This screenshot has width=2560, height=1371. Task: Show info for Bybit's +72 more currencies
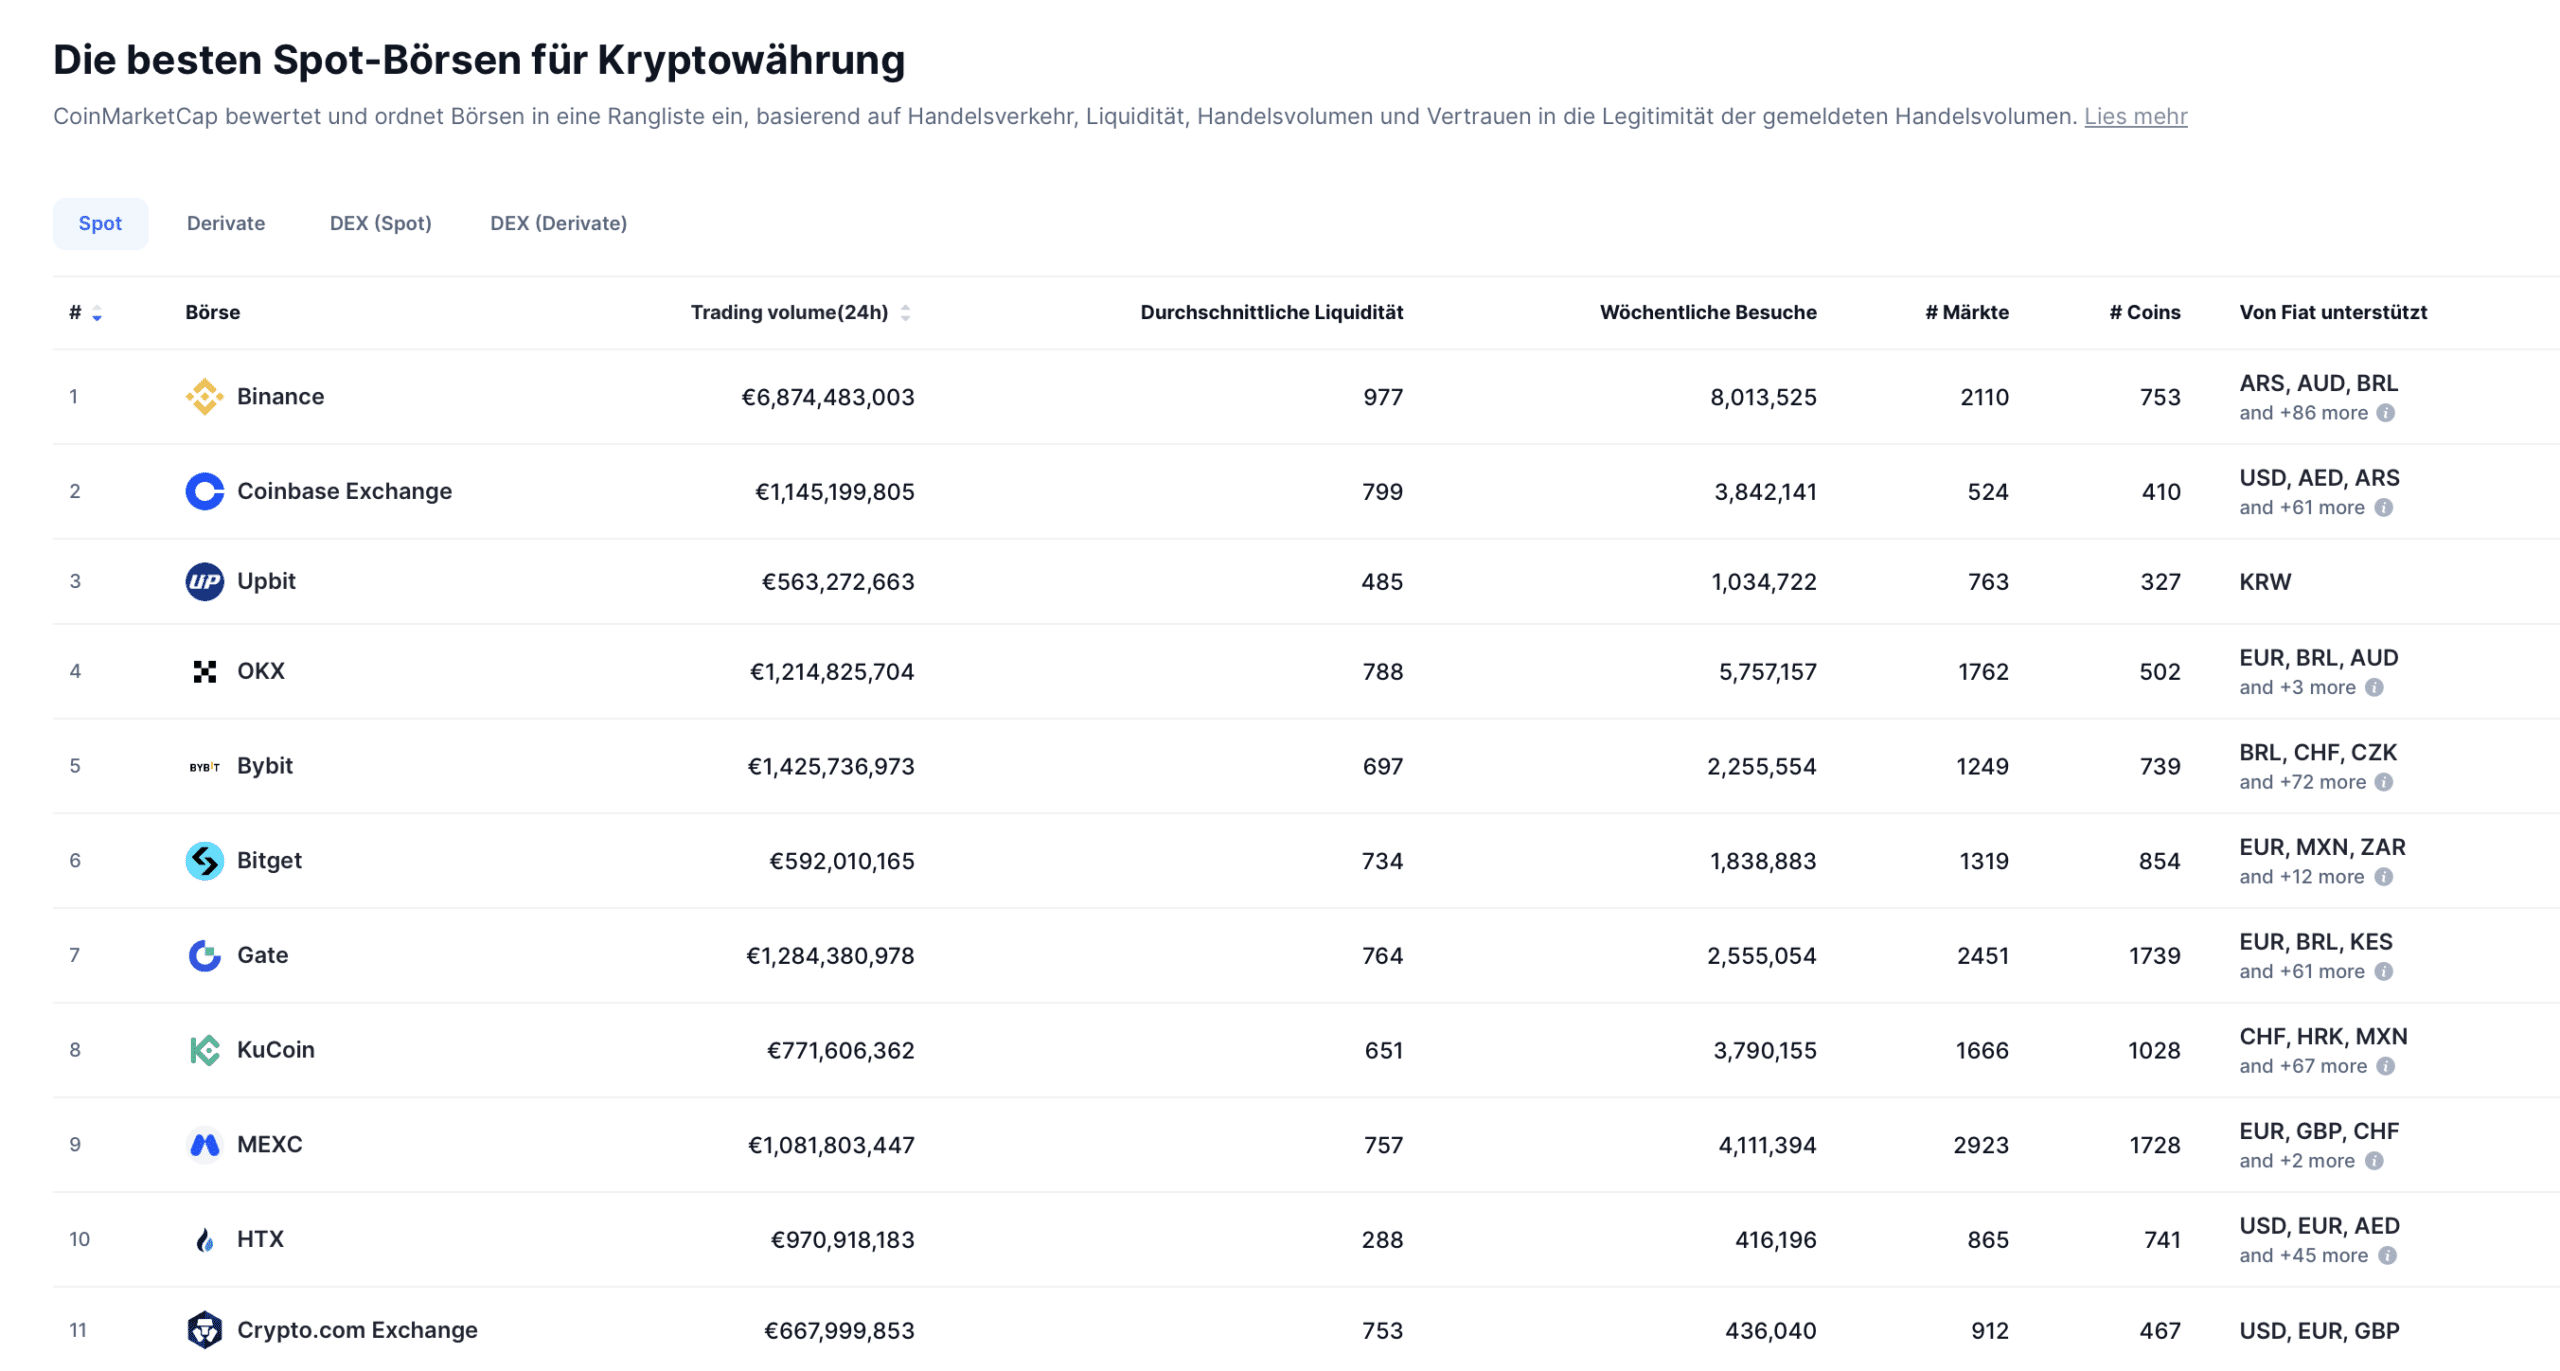[x=2383, y=782]
